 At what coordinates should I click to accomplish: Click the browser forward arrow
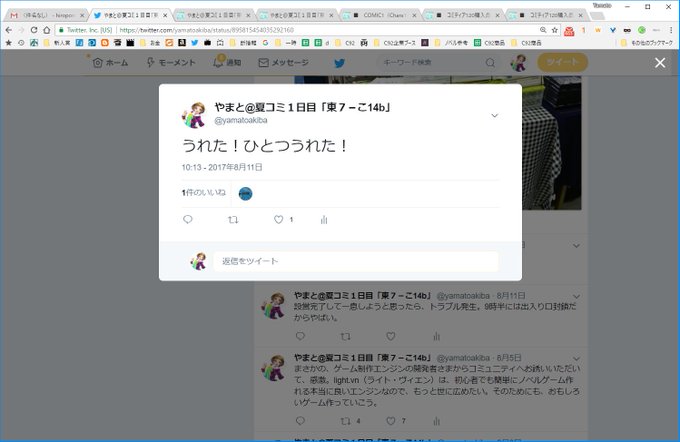tap(21, 30)
